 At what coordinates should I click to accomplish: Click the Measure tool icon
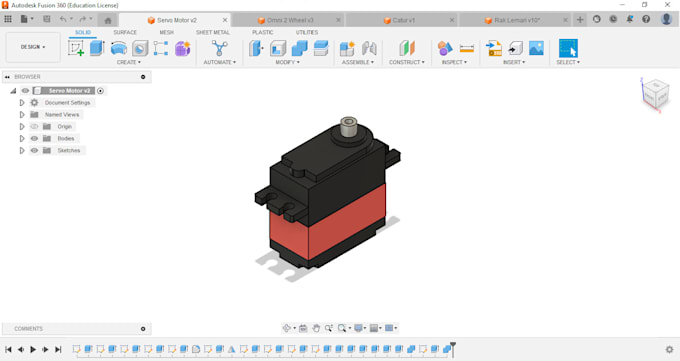tap(467, 48)
